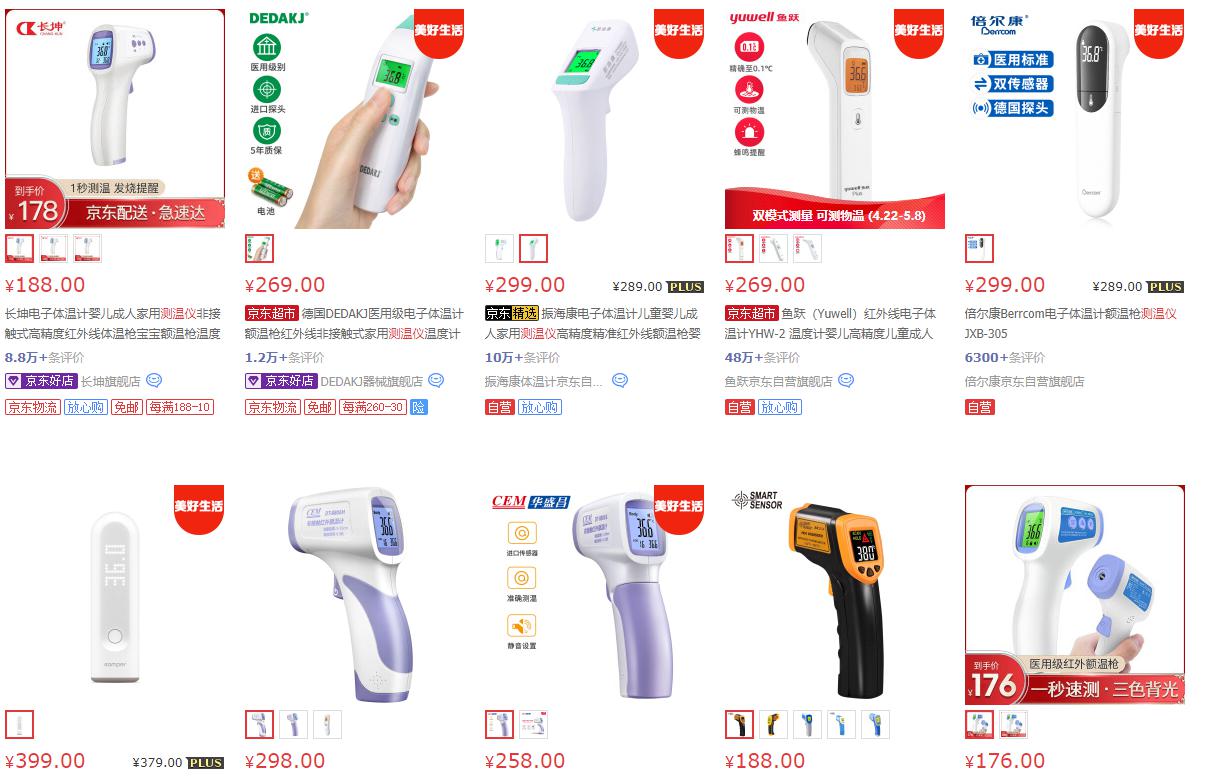
Task: Pick second thumbnail under 176 yuan thermometer
Action: click(1013, 724)
